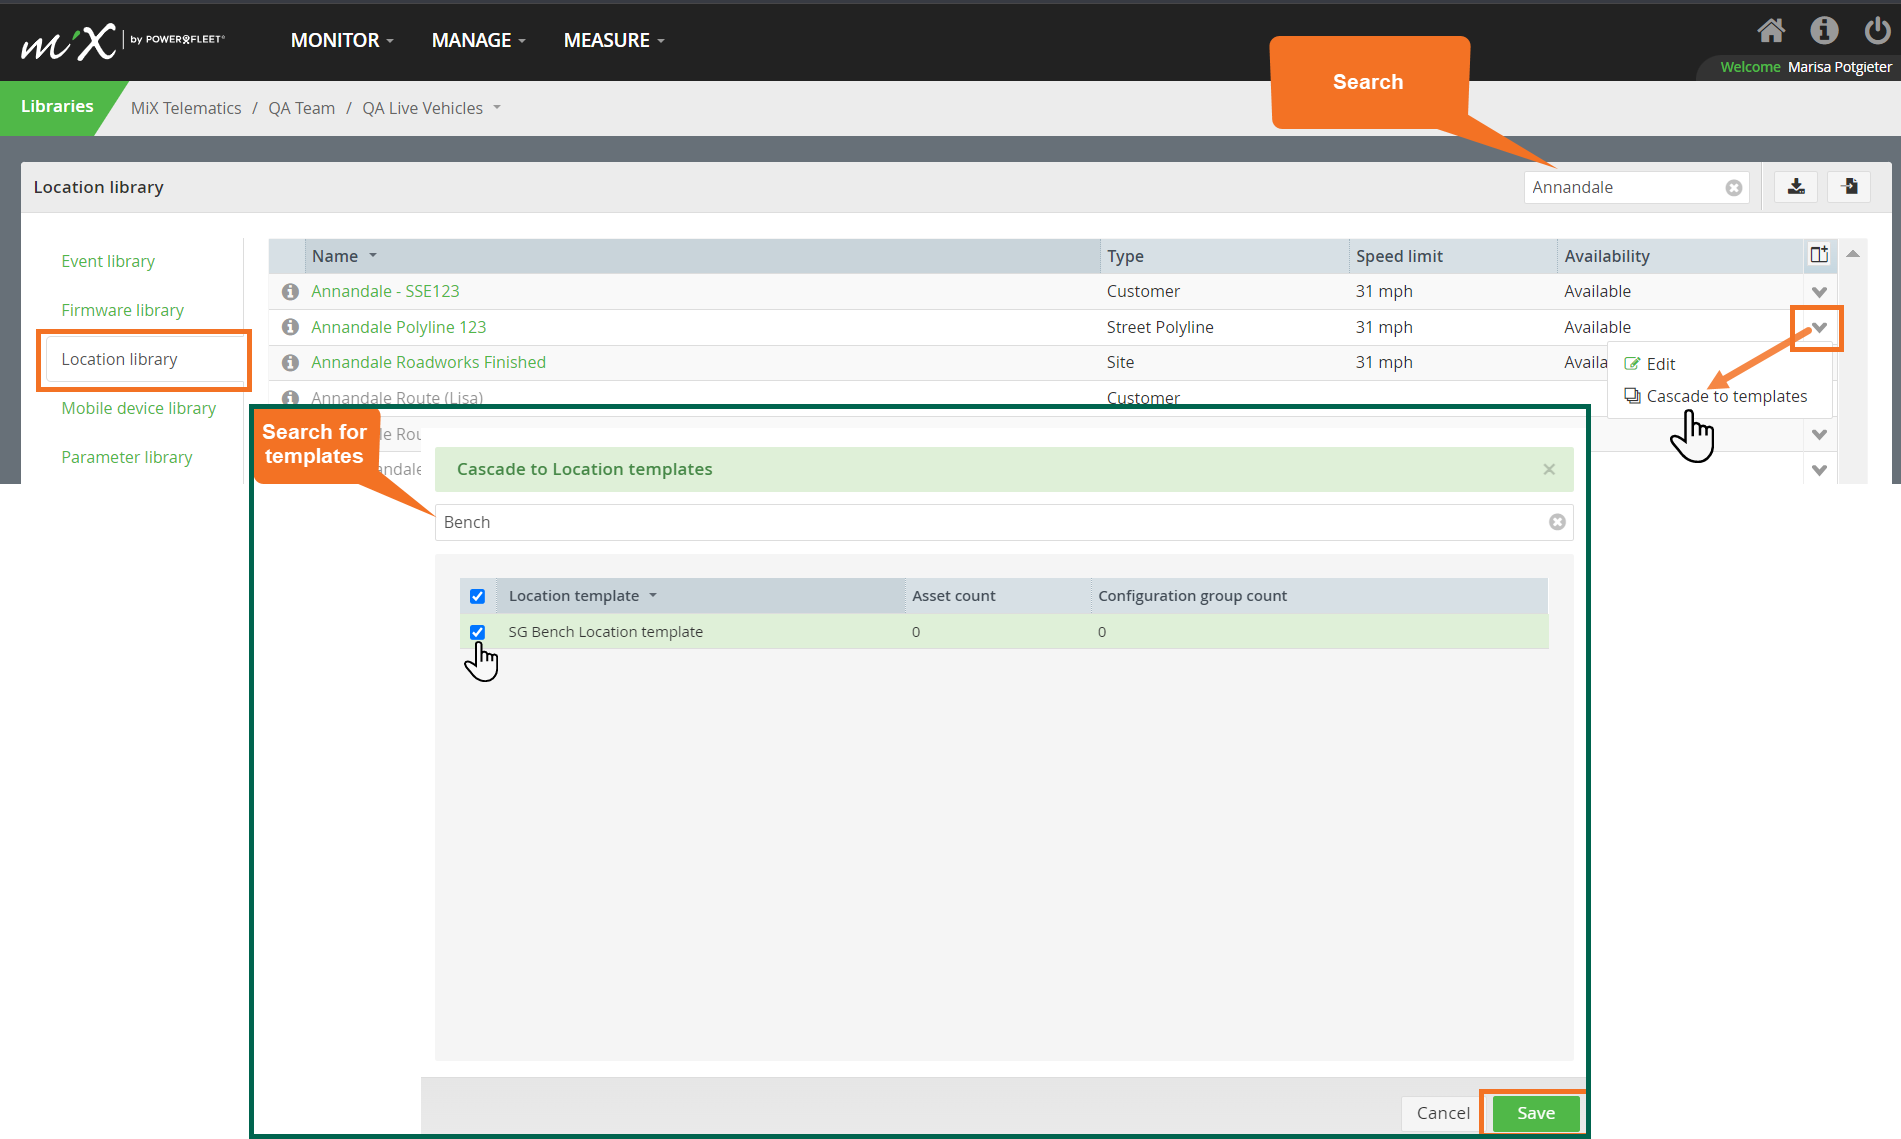Go to MiX Telematics breadcrumb
Image resolution: width=1901 pixels, height=1139 pixels.
[186, 108]
